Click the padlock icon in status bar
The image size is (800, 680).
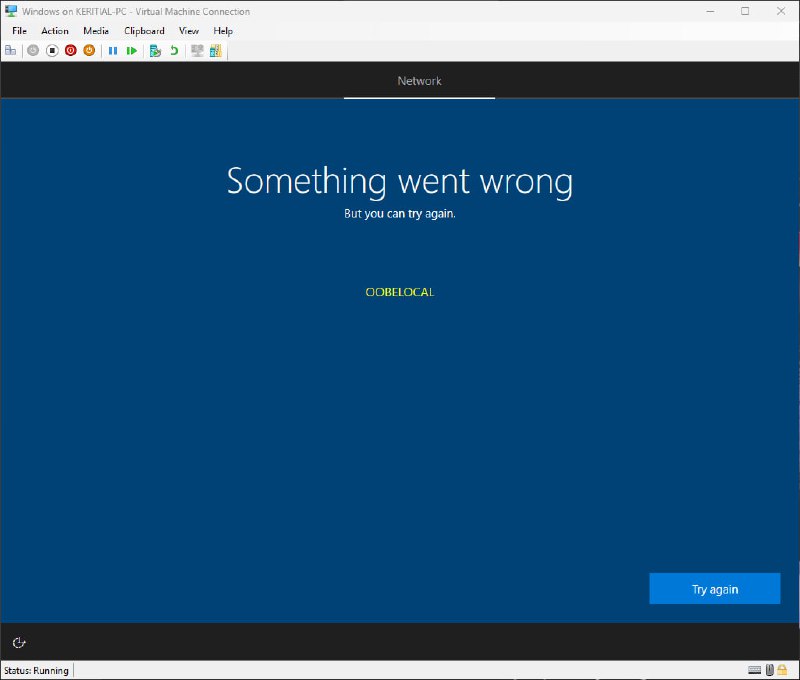781,670
